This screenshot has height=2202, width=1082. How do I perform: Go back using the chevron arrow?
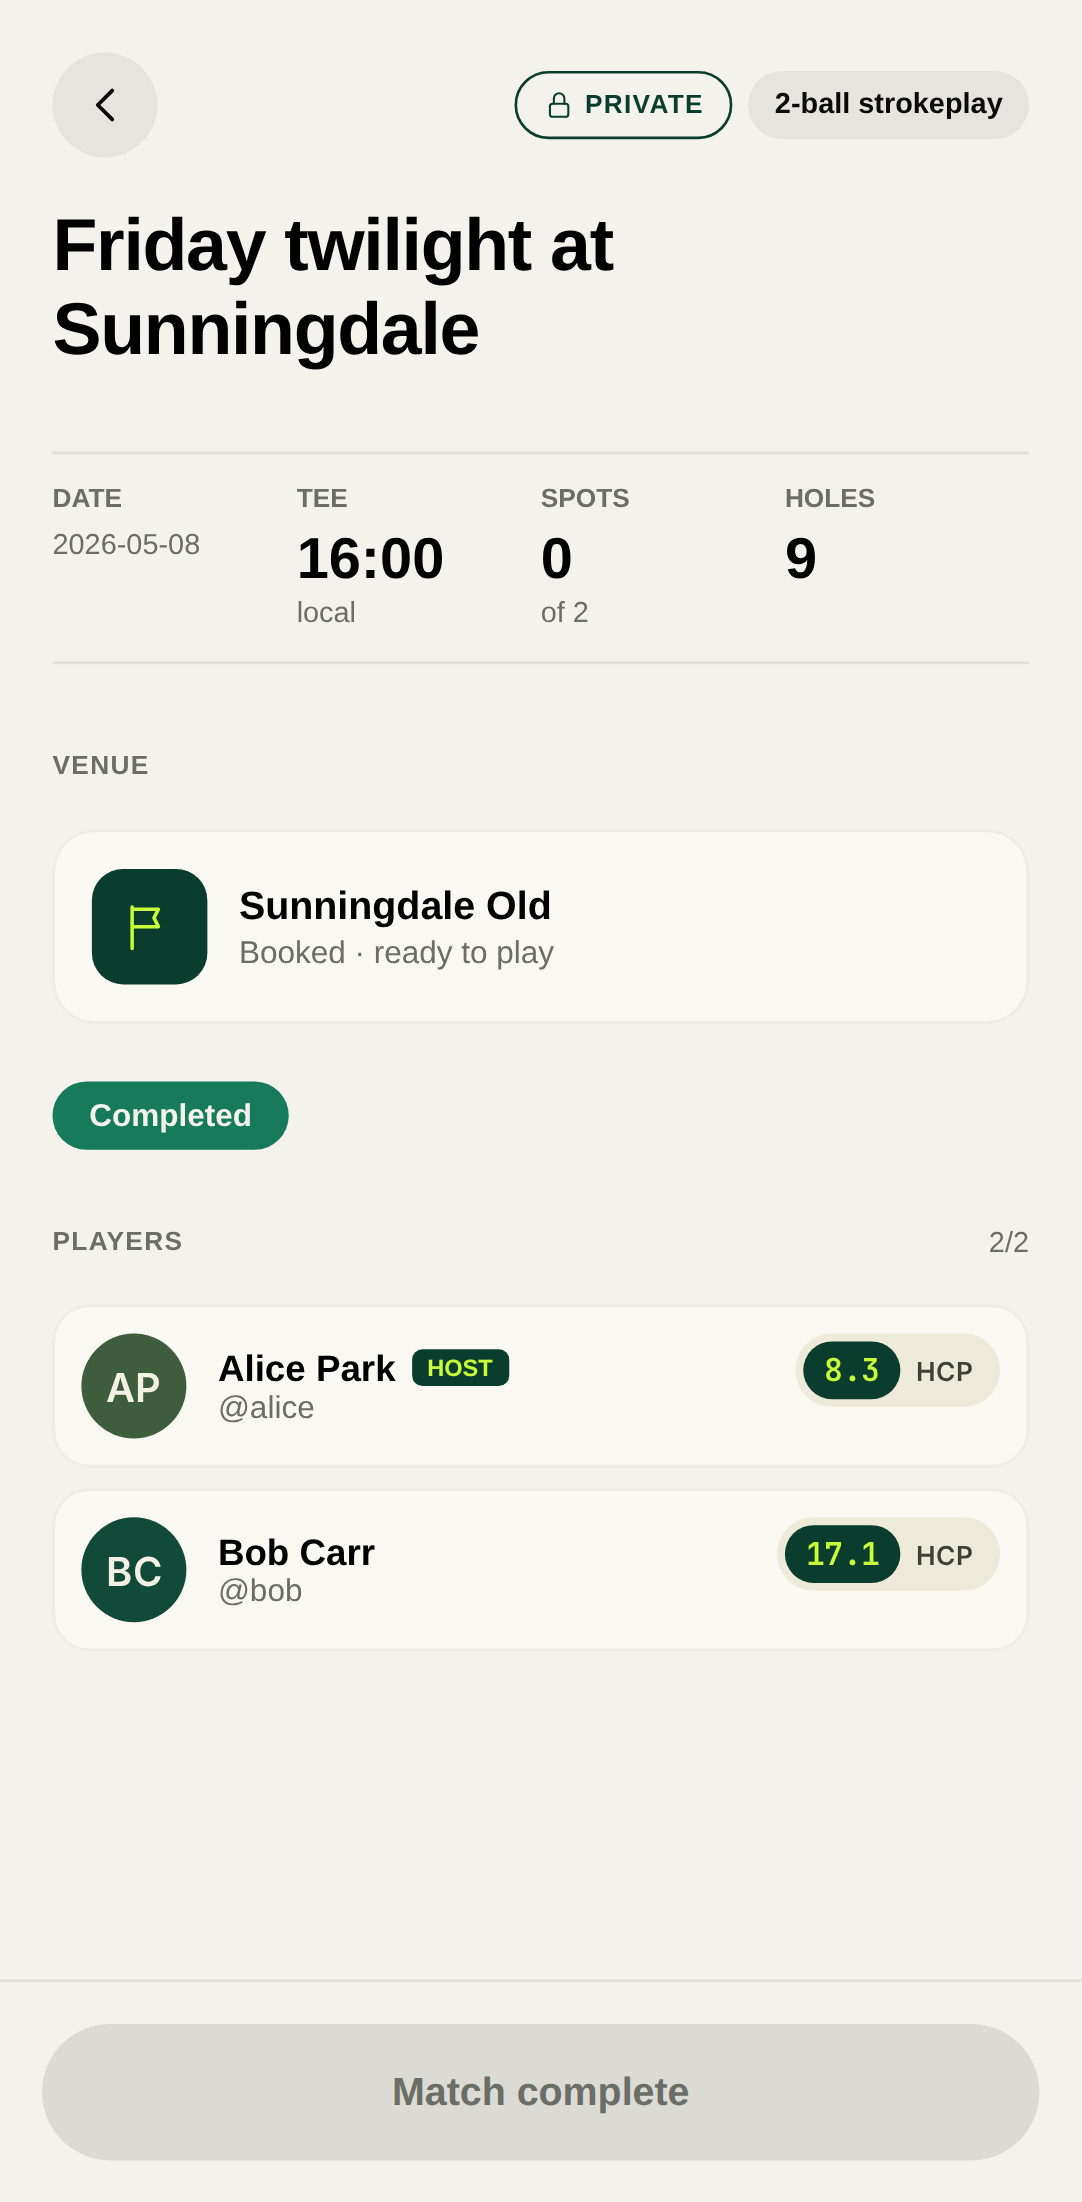(105, 105)
